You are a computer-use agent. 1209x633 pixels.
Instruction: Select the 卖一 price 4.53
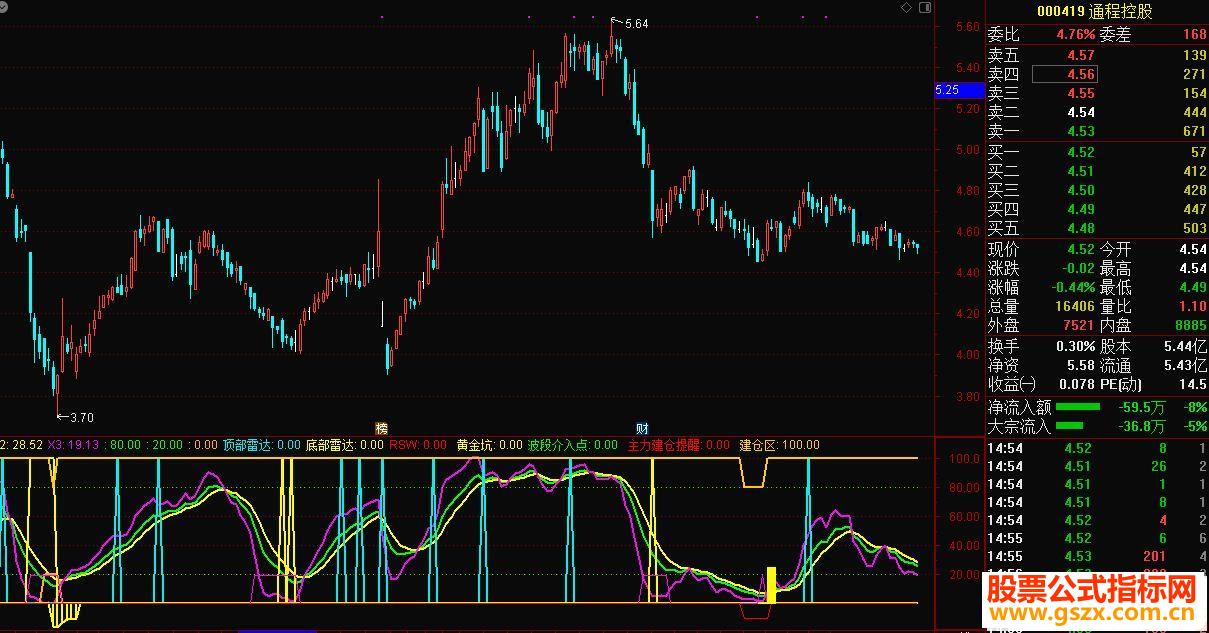[1080, 131]
